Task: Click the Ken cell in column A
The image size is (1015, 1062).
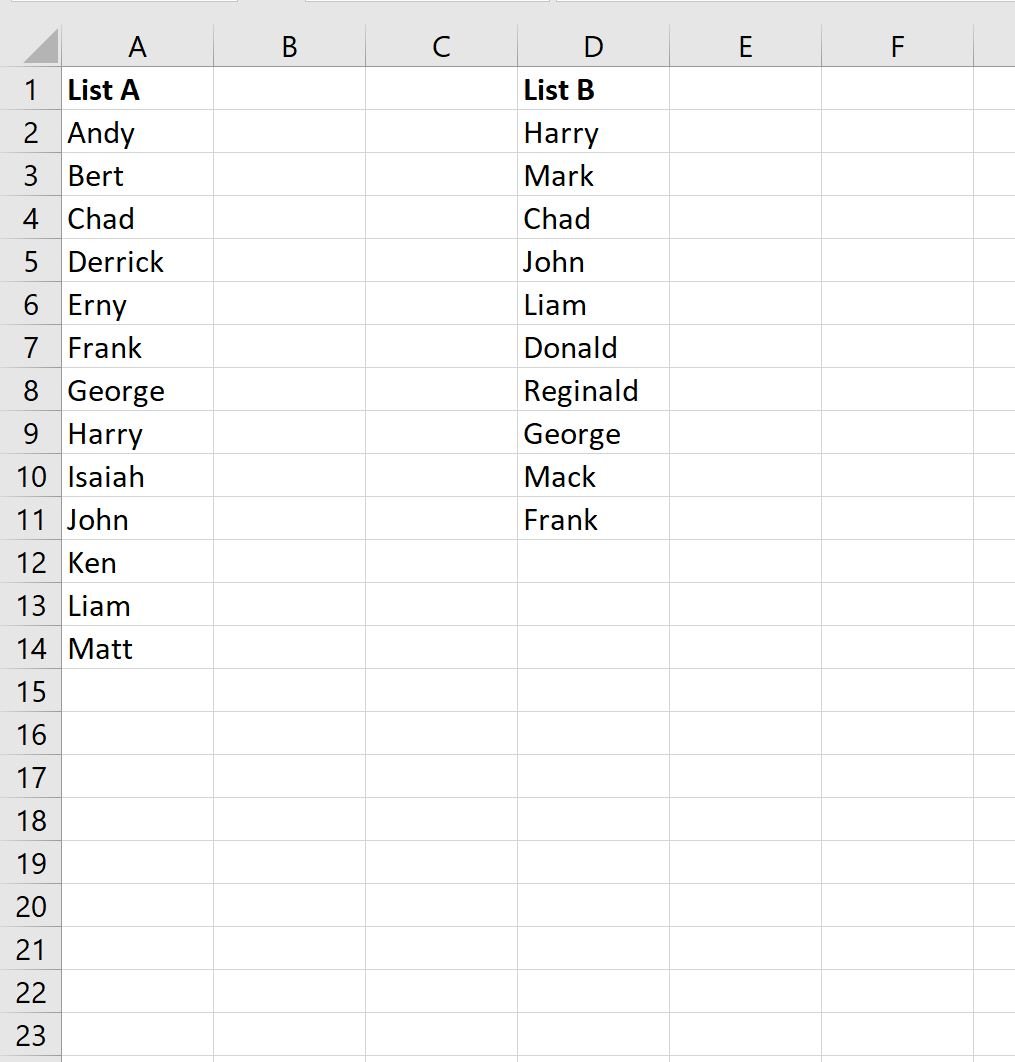Action: tap(137, 561)
